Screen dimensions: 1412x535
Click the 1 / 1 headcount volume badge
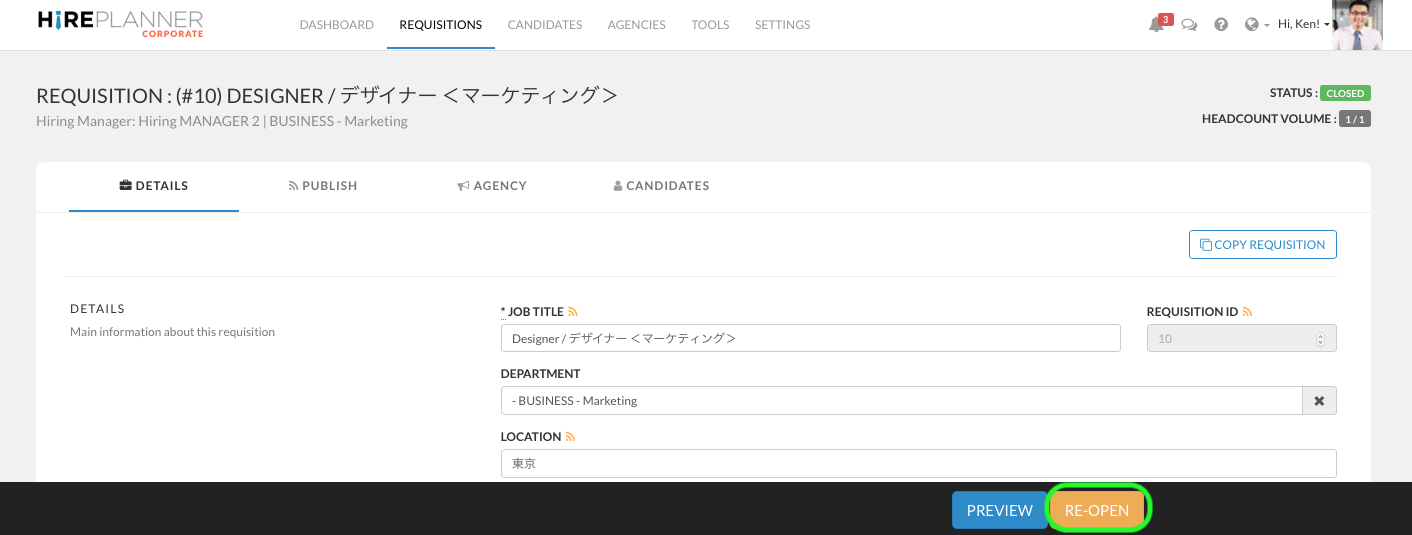pos(1355,119)
